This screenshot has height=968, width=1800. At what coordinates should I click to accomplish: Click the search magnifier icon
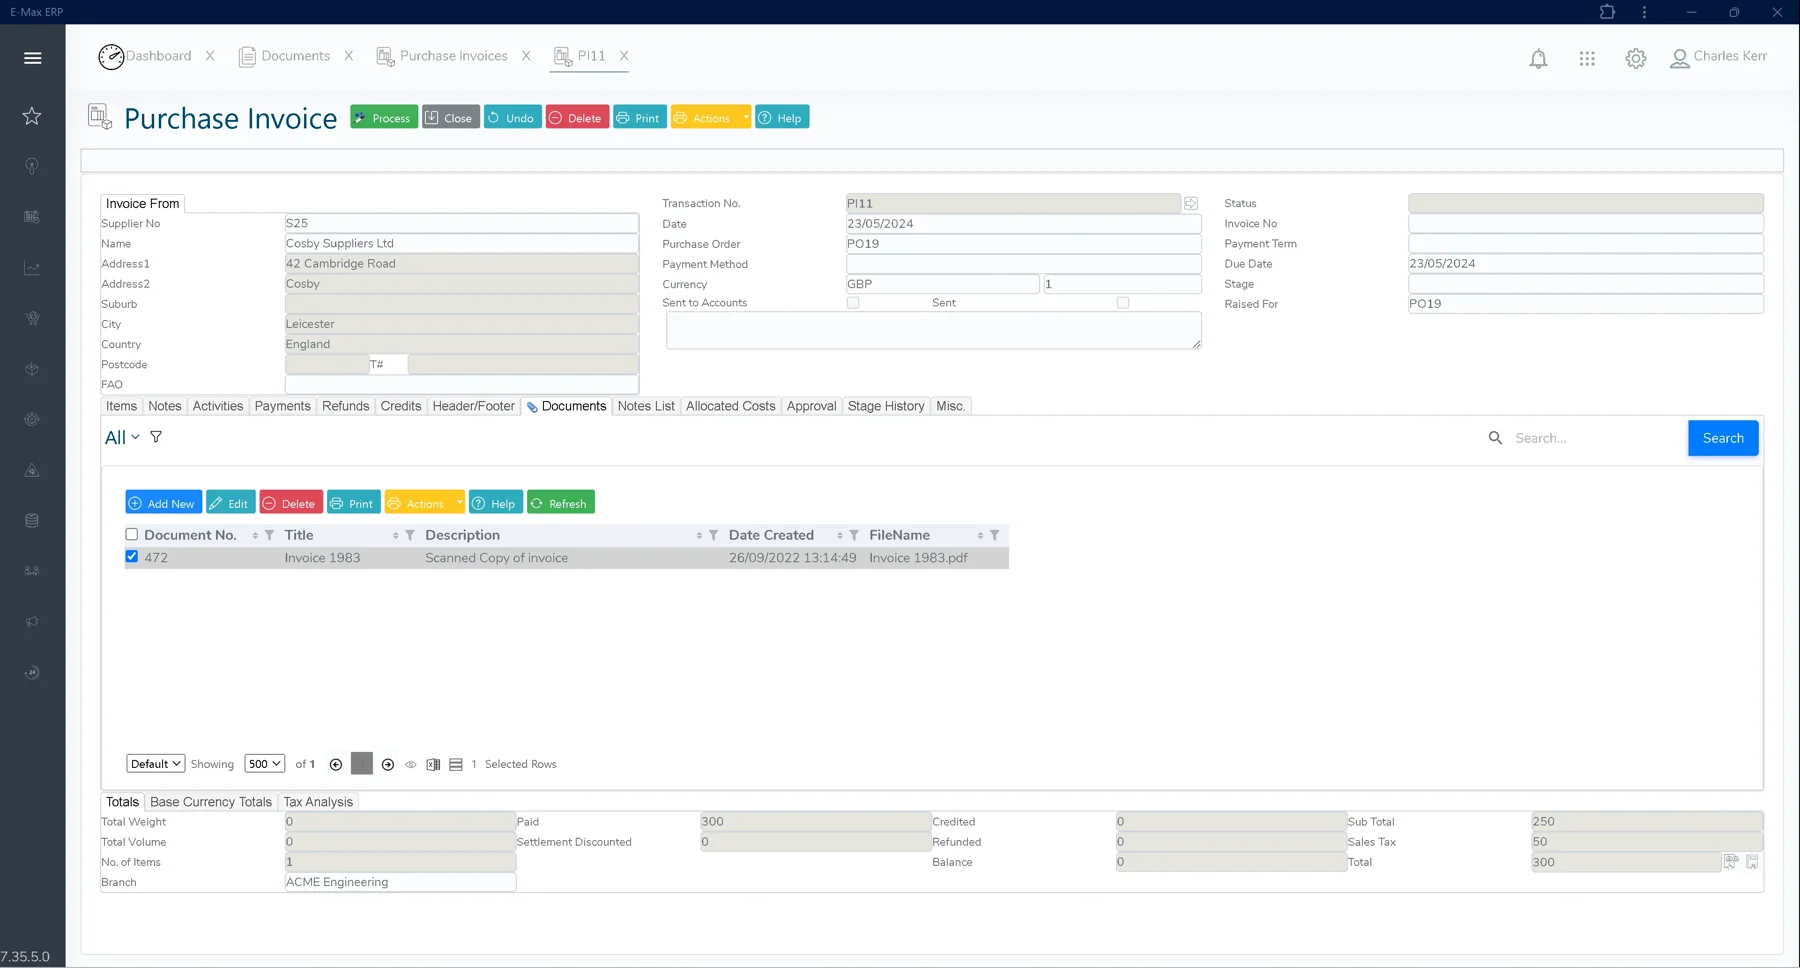1495,438
